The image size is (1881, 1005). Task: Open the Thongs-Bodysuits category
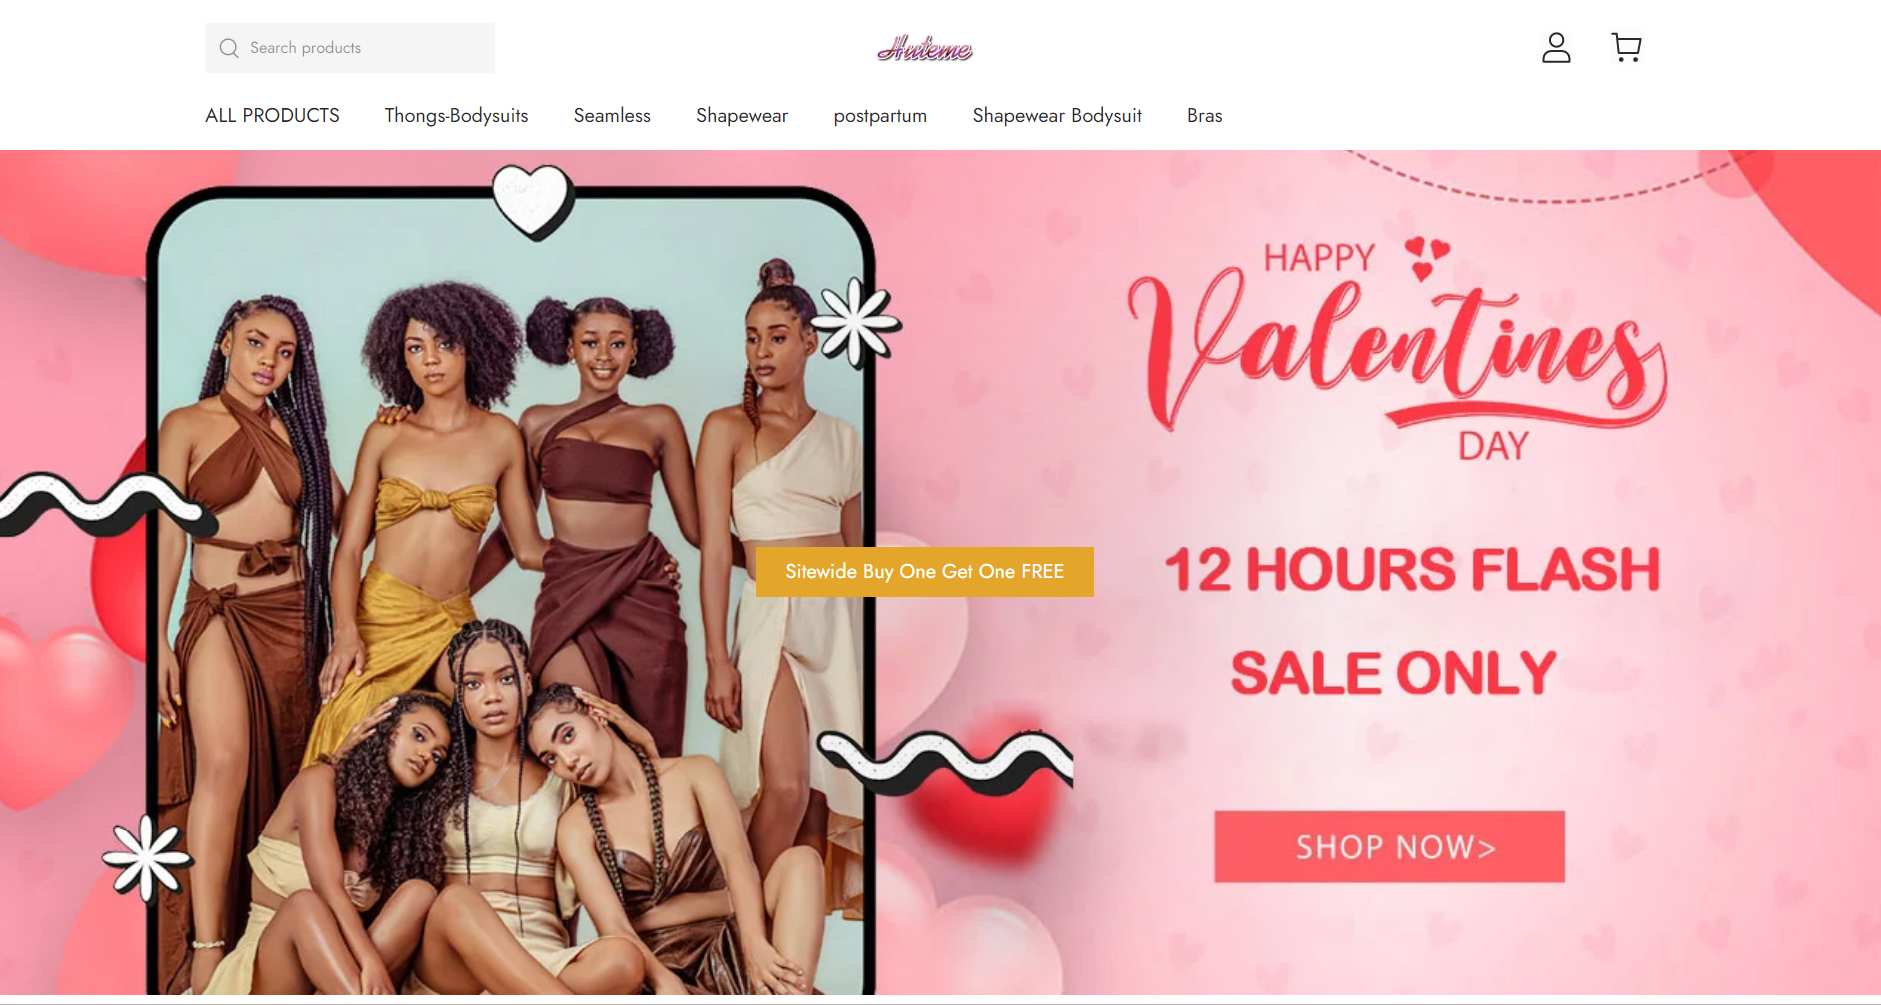point(456,116)
